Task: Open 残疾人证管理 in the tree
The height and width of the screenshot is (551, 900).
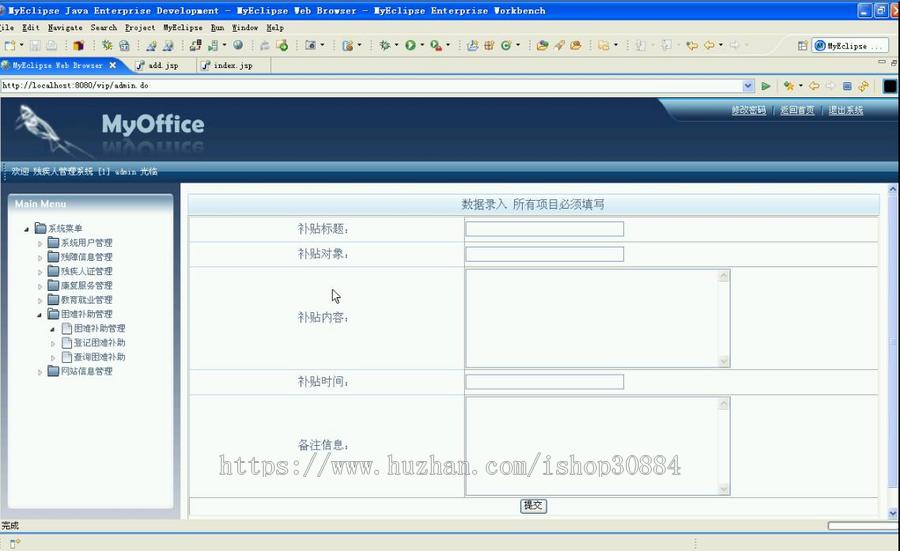Action: tap(87, 271)
